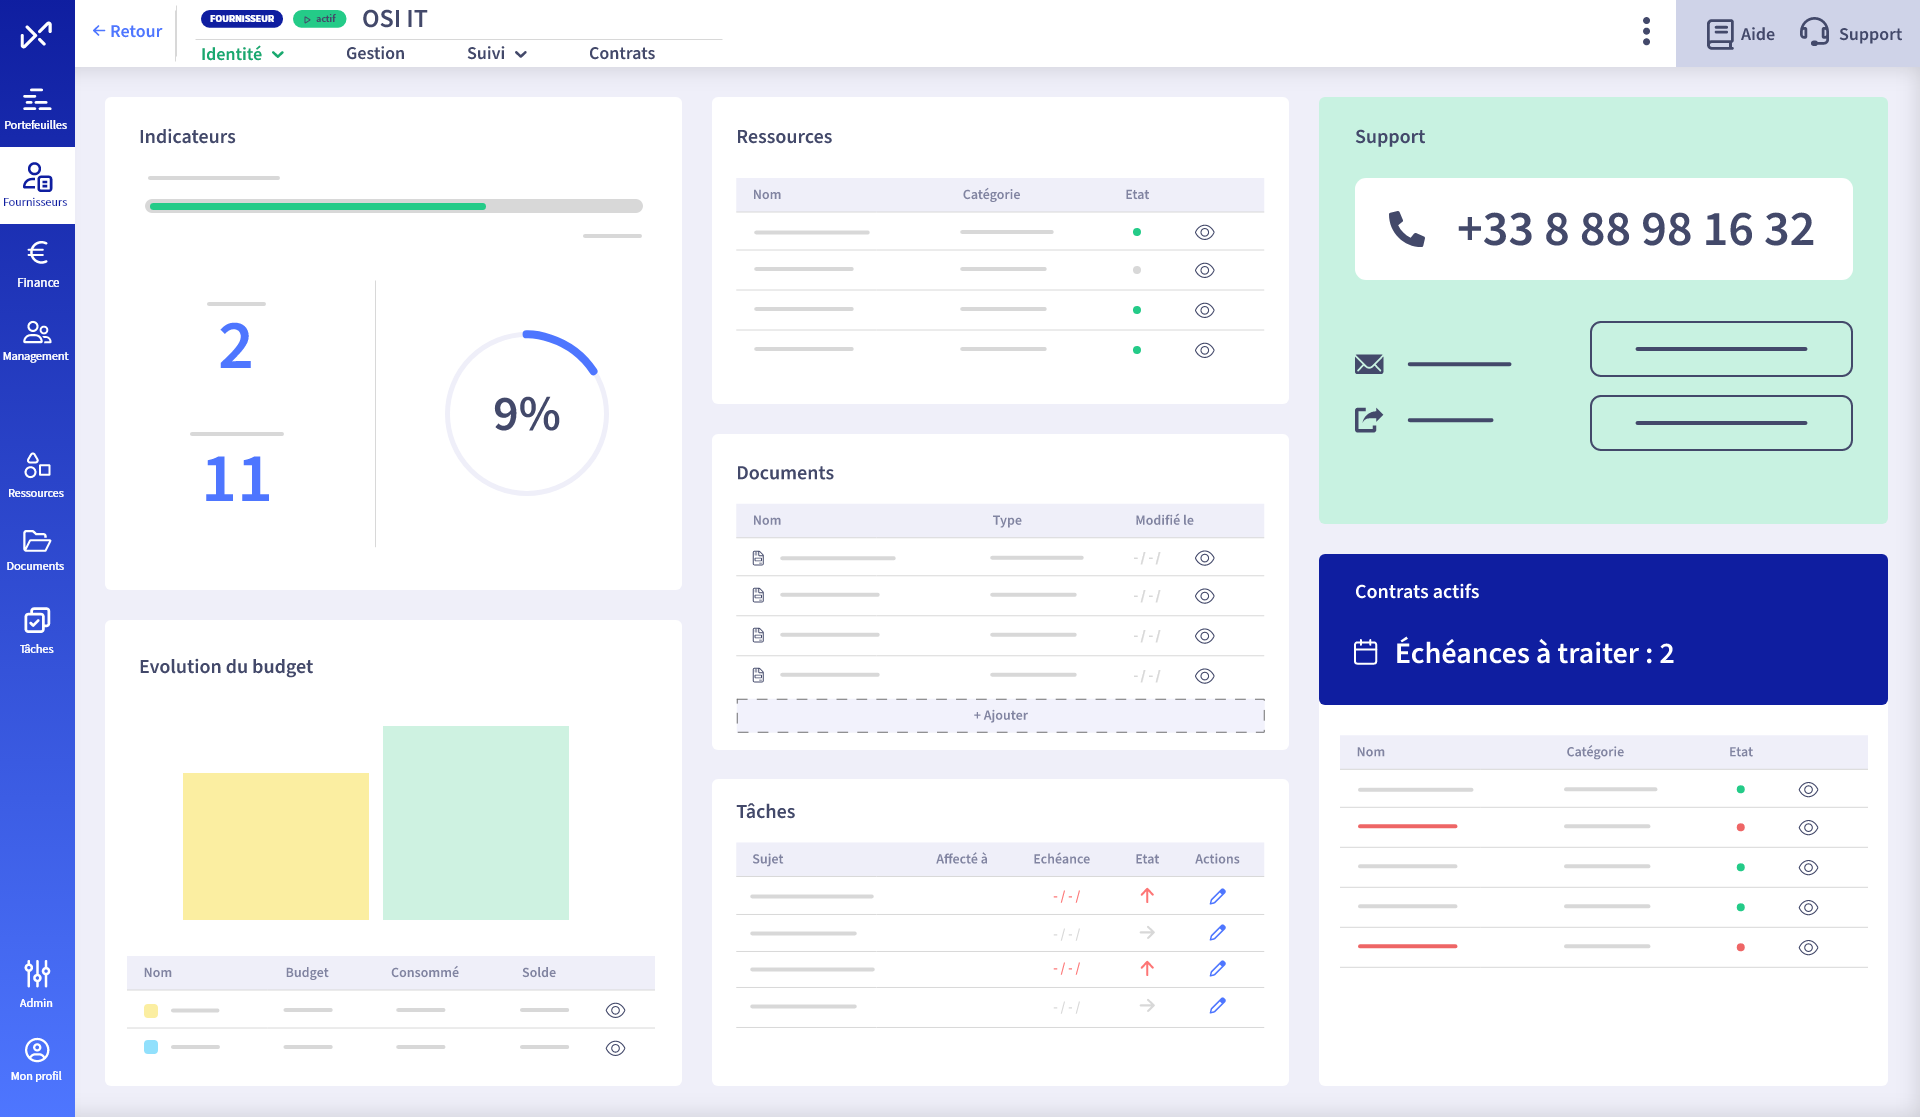The width and height of the screenshot is (1920, 1117).
Task: Click the blue swatch in budget table
Action: (x=151, y=1047)
